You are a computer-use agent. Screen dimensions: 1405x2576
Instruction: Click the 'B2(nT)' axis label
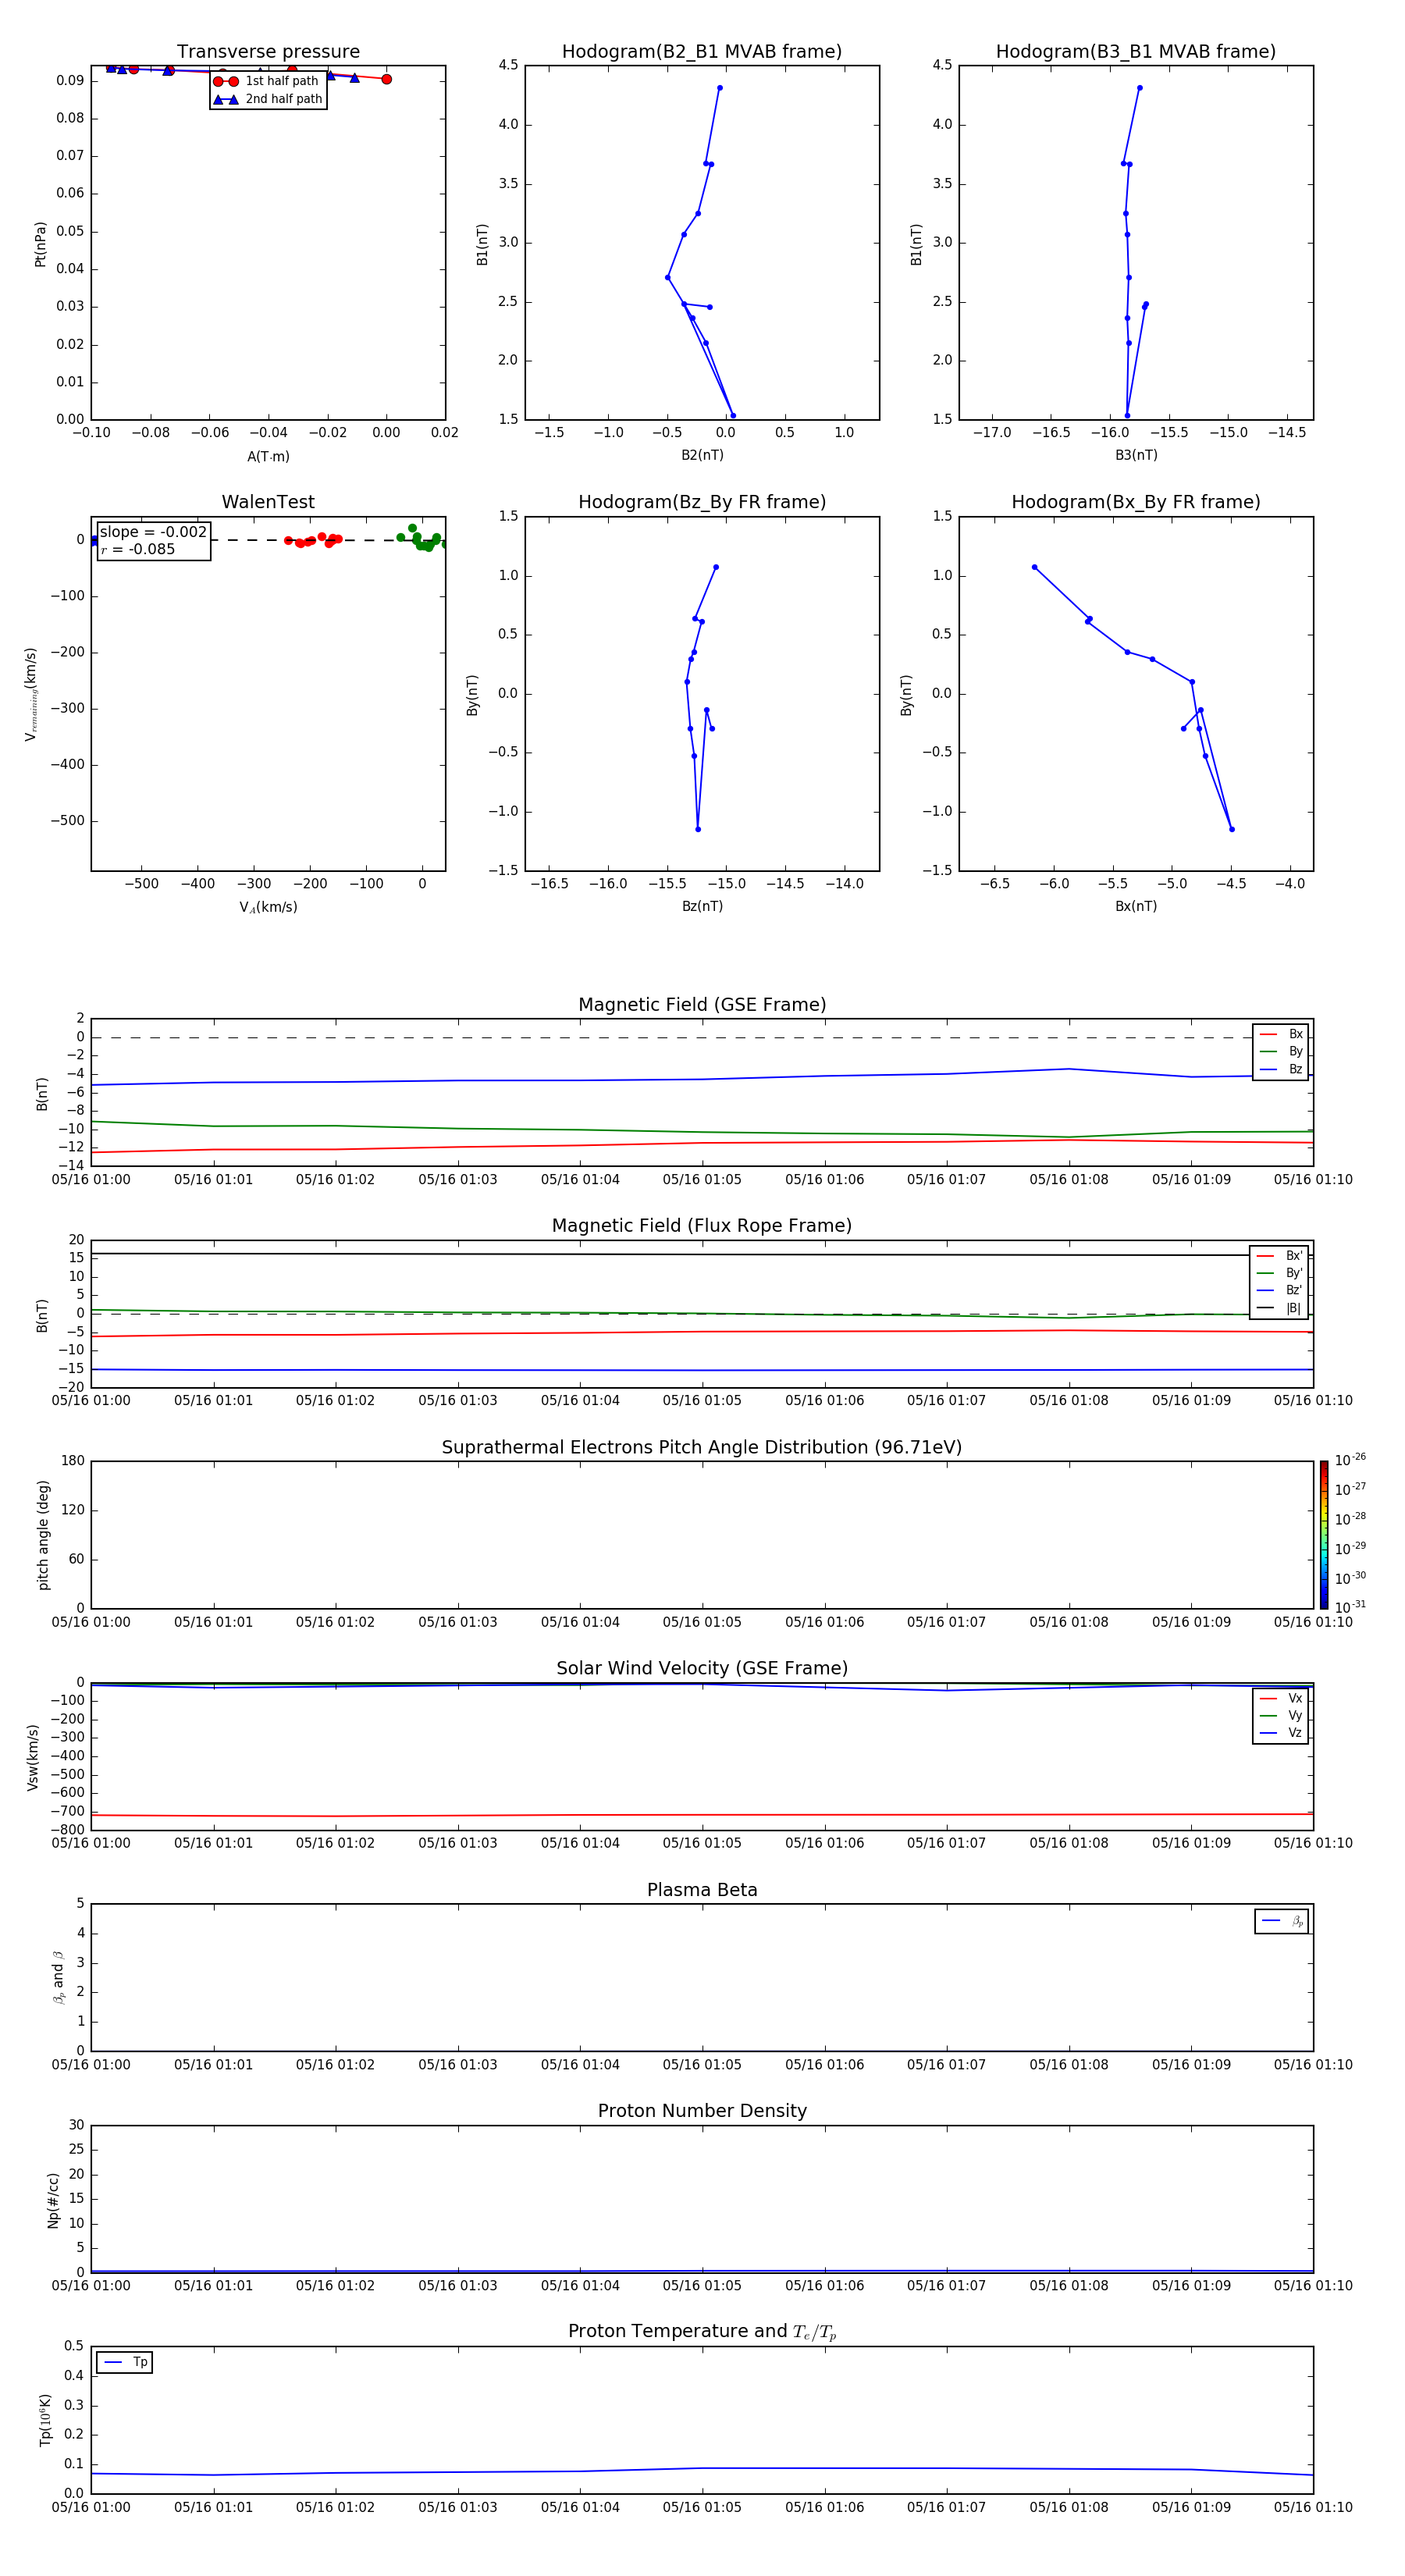(702, 455)
